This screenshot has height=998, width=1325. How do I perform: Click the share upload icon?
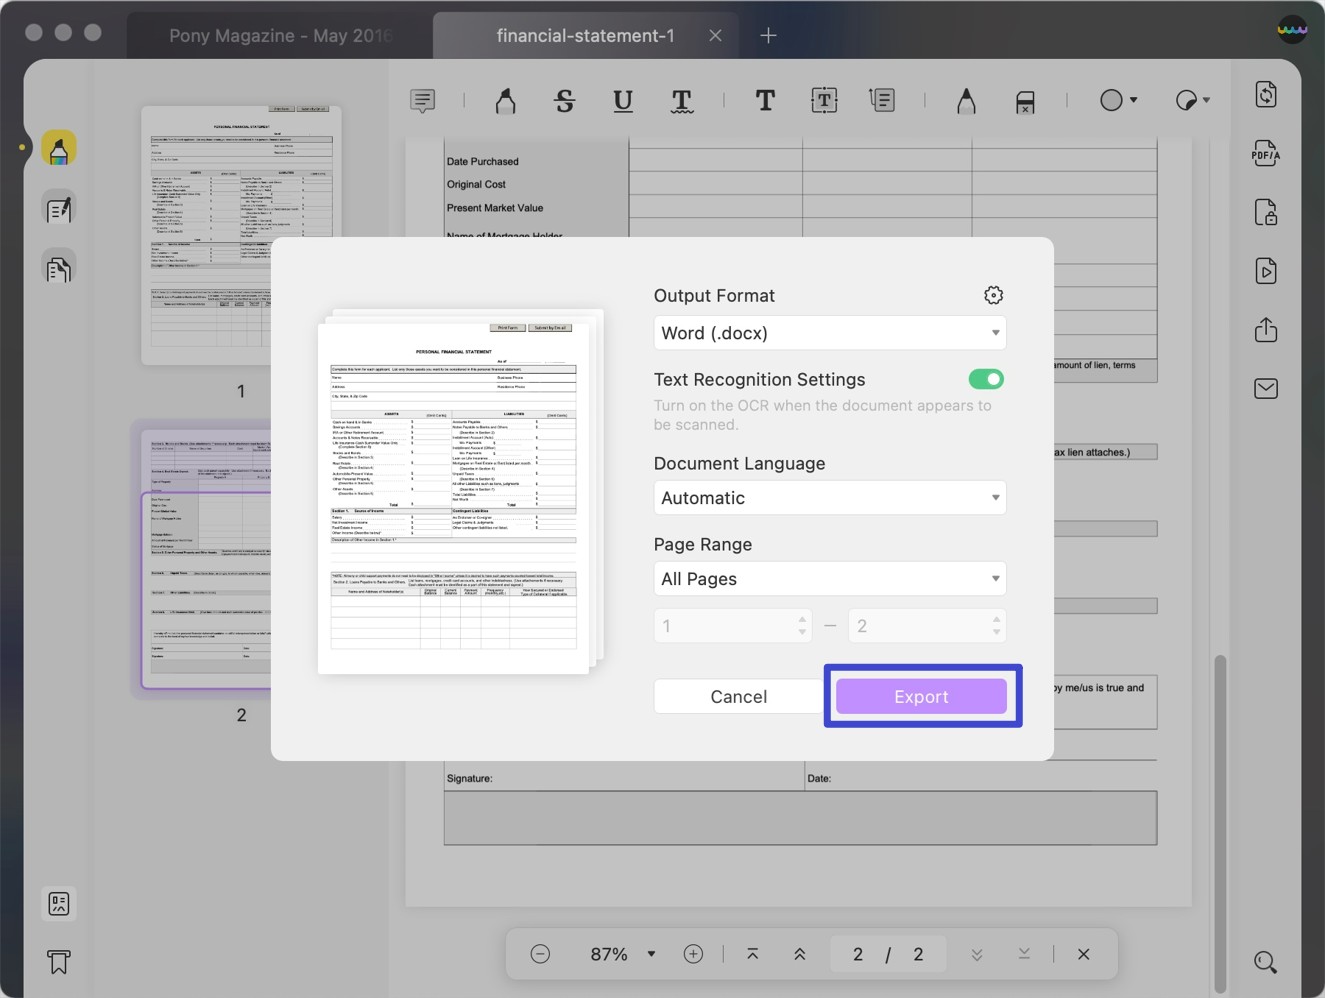pos(1265,329)
